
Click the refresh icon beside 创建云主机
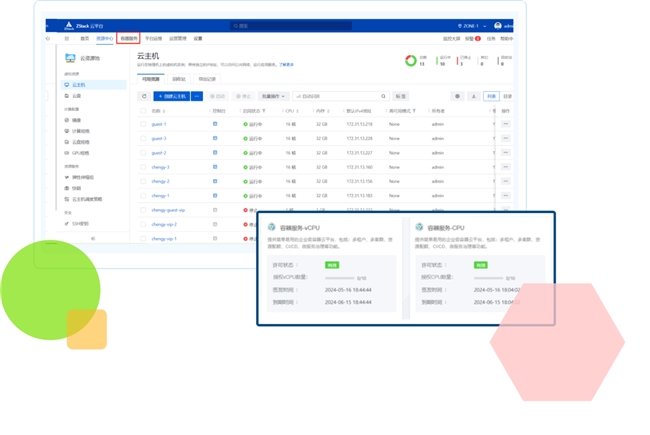[144, 97]
